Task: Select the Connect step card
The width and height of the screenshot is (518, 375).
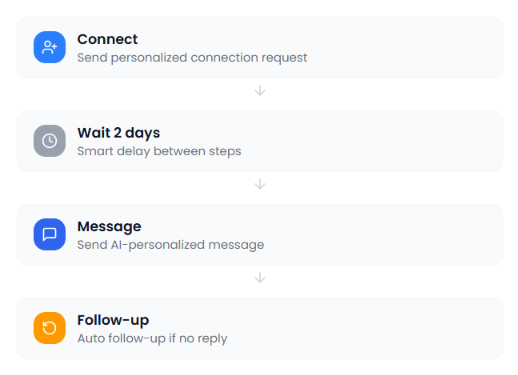Action: pos(260,48)
